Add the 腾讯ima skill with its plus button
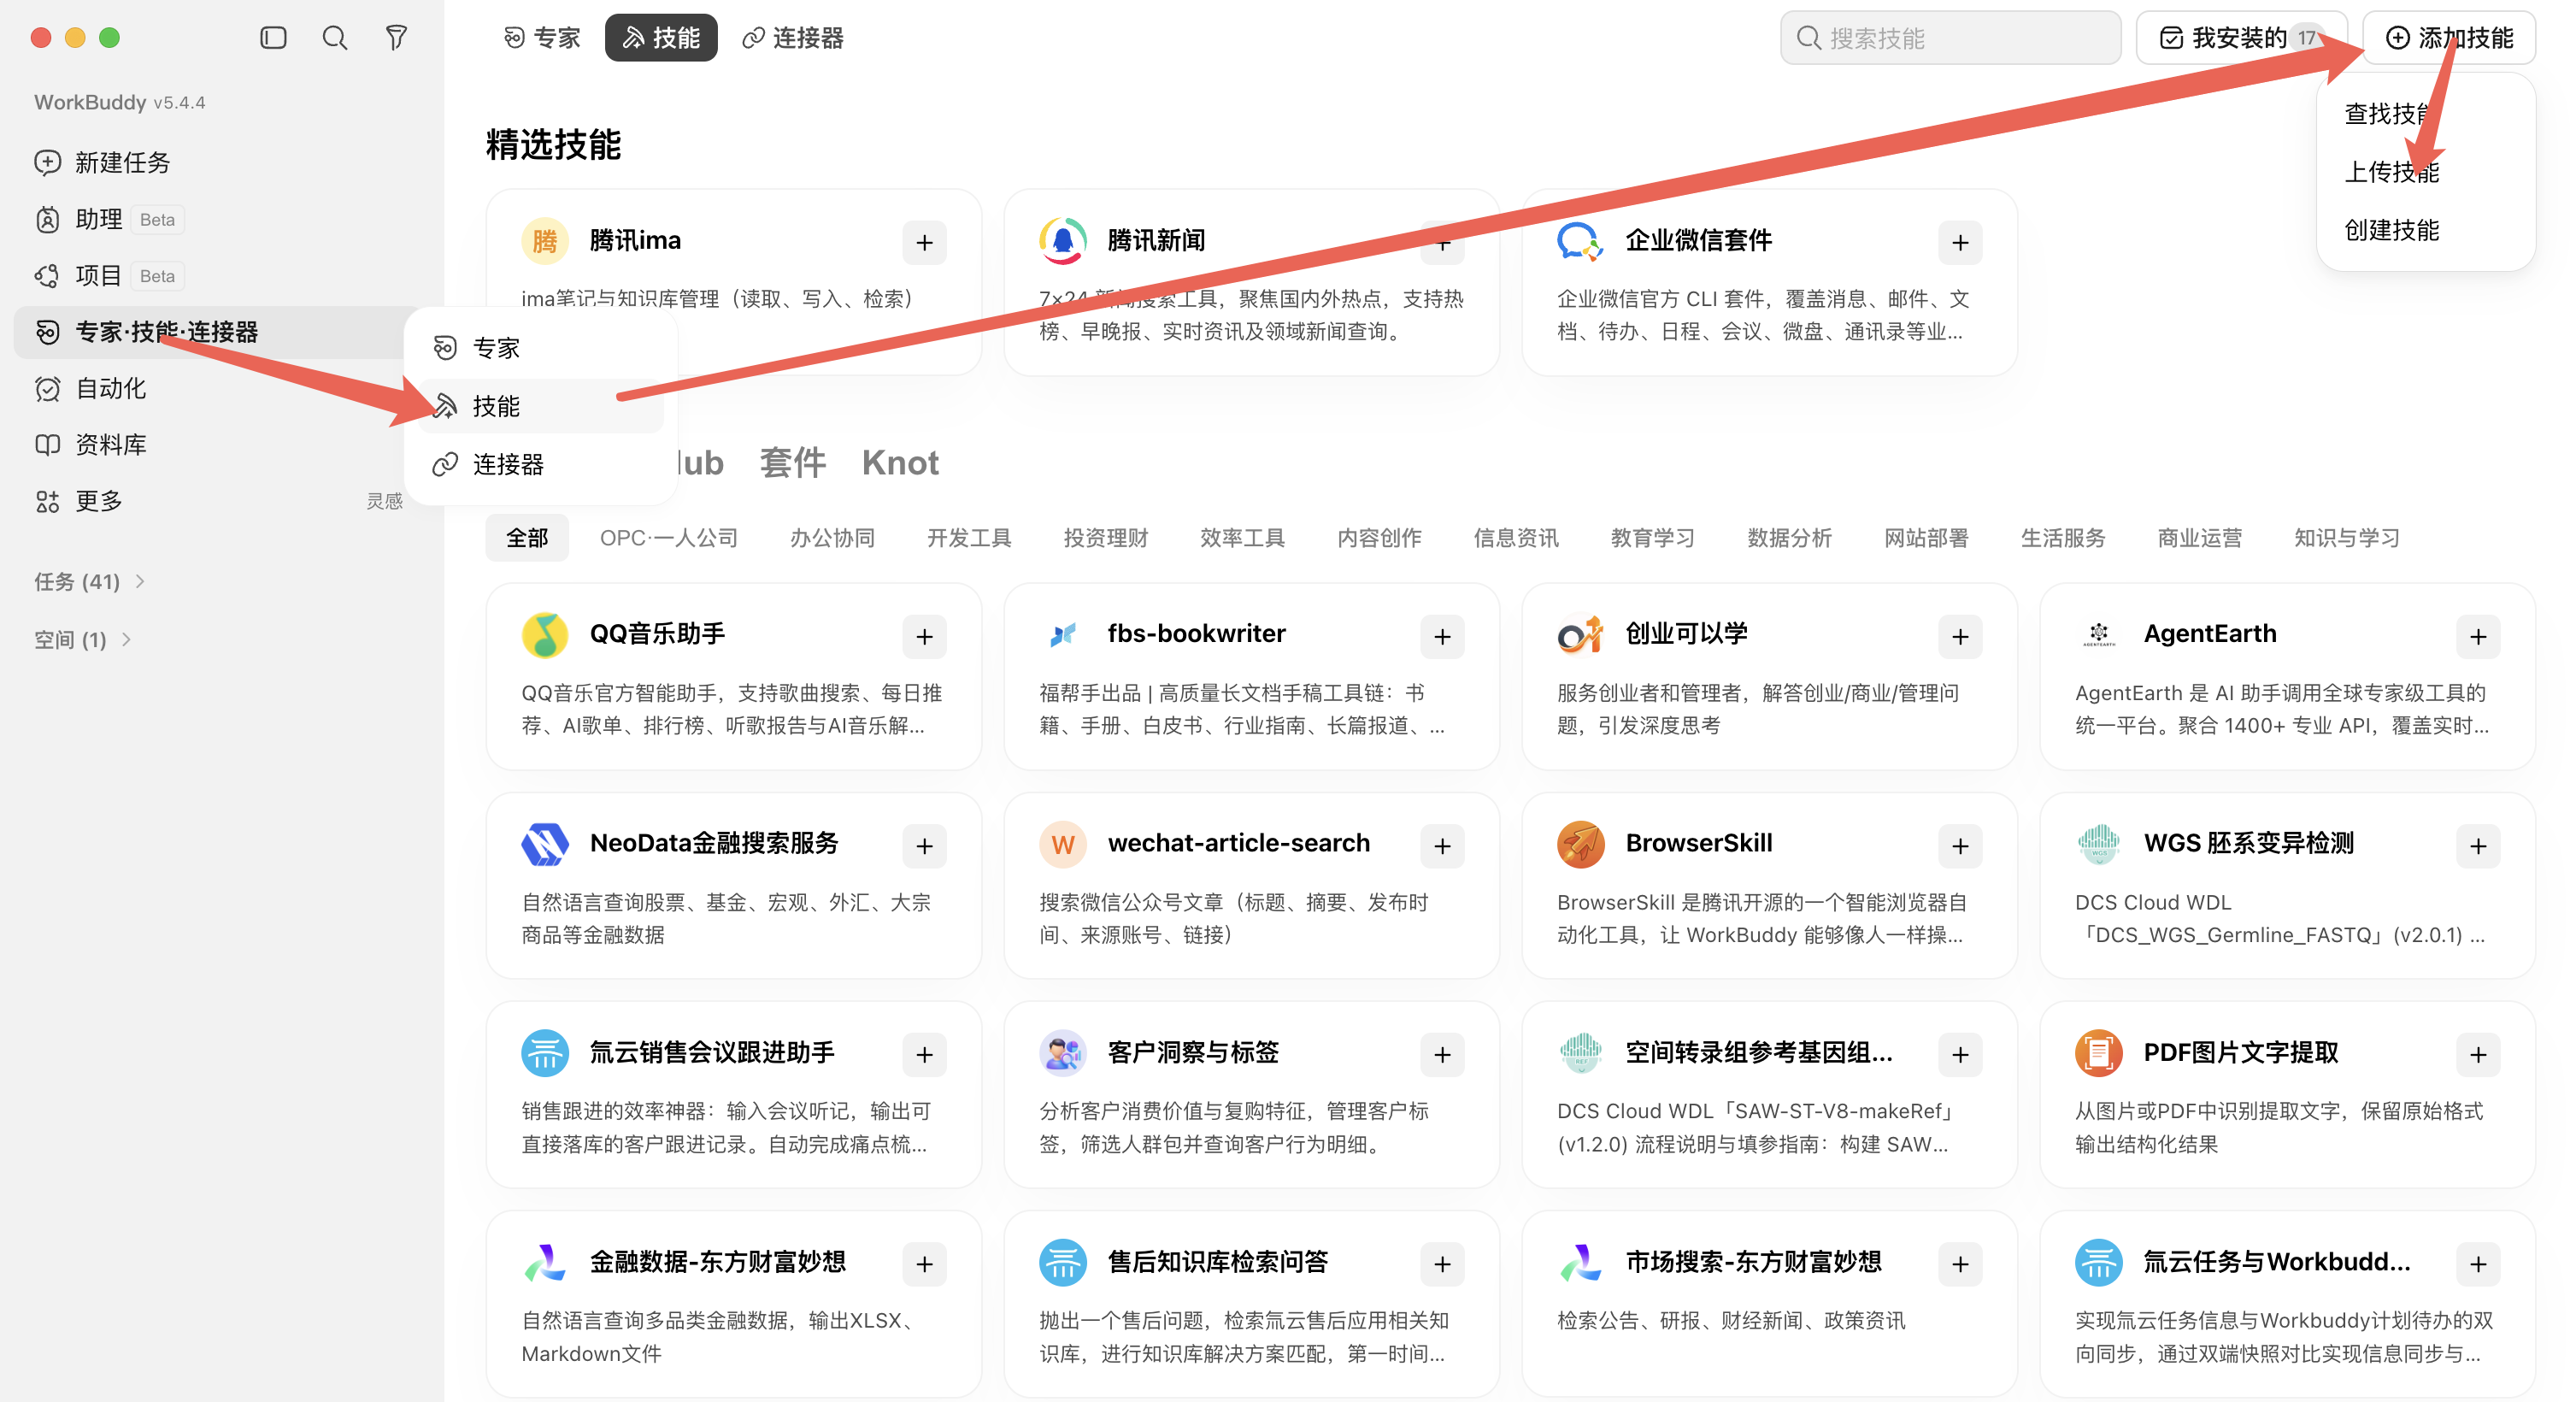The image size is (2576, 1402). pyautogui.click(x=924, y=243)
